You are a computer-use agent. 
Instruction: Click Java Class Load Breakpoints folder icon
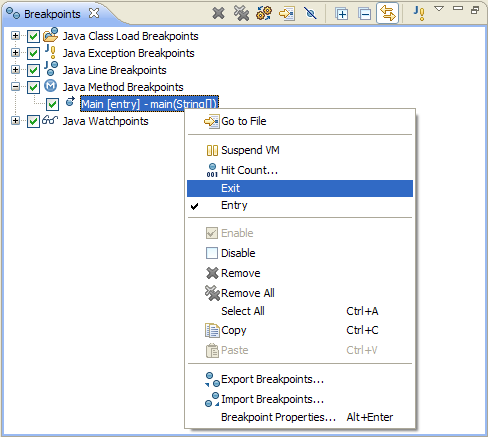[x=51, y=35]
